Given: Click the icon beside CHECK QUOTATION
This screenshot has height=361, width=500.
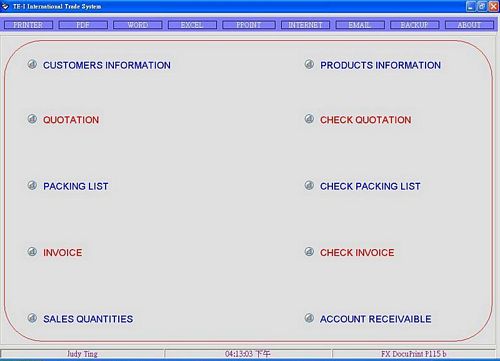Looking at the screenshot, I should point(309,119).
